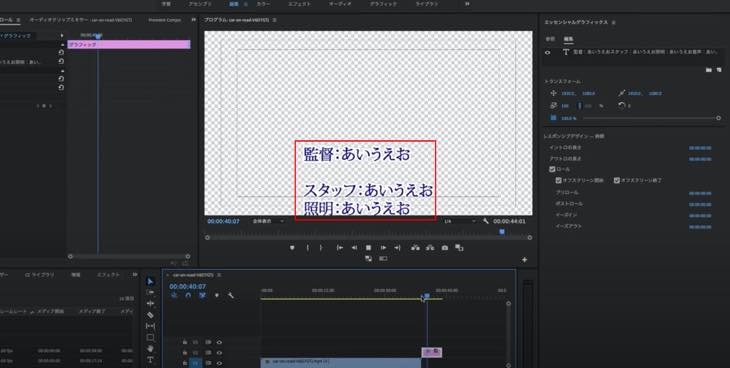The width and height of the screenshot is (730, 368).
Task: Expand the workspace overflow chevron
Action: pyautogui.click(x=467, y=4)
